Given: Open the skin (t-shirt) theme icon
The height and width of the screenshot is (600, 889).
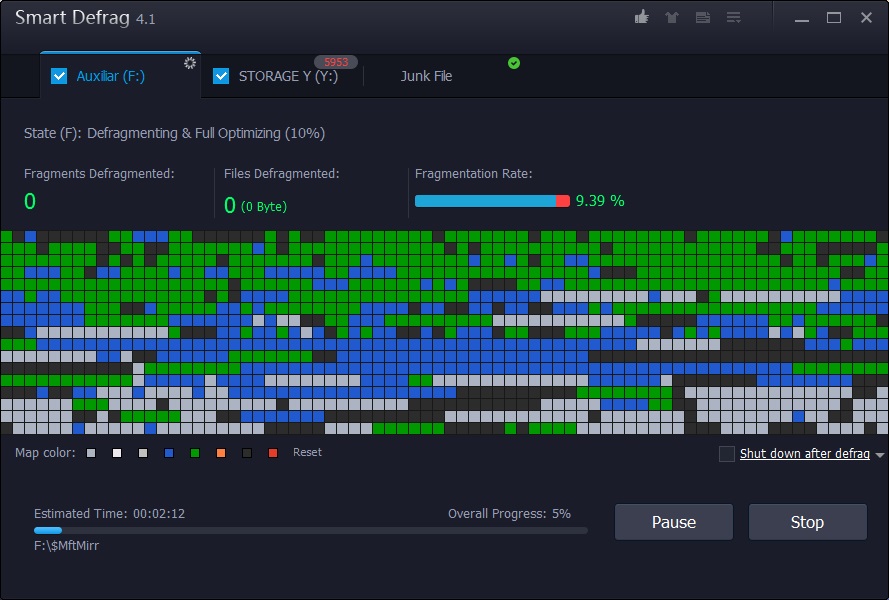Looking at the screenshot, I should click(672, 18).
